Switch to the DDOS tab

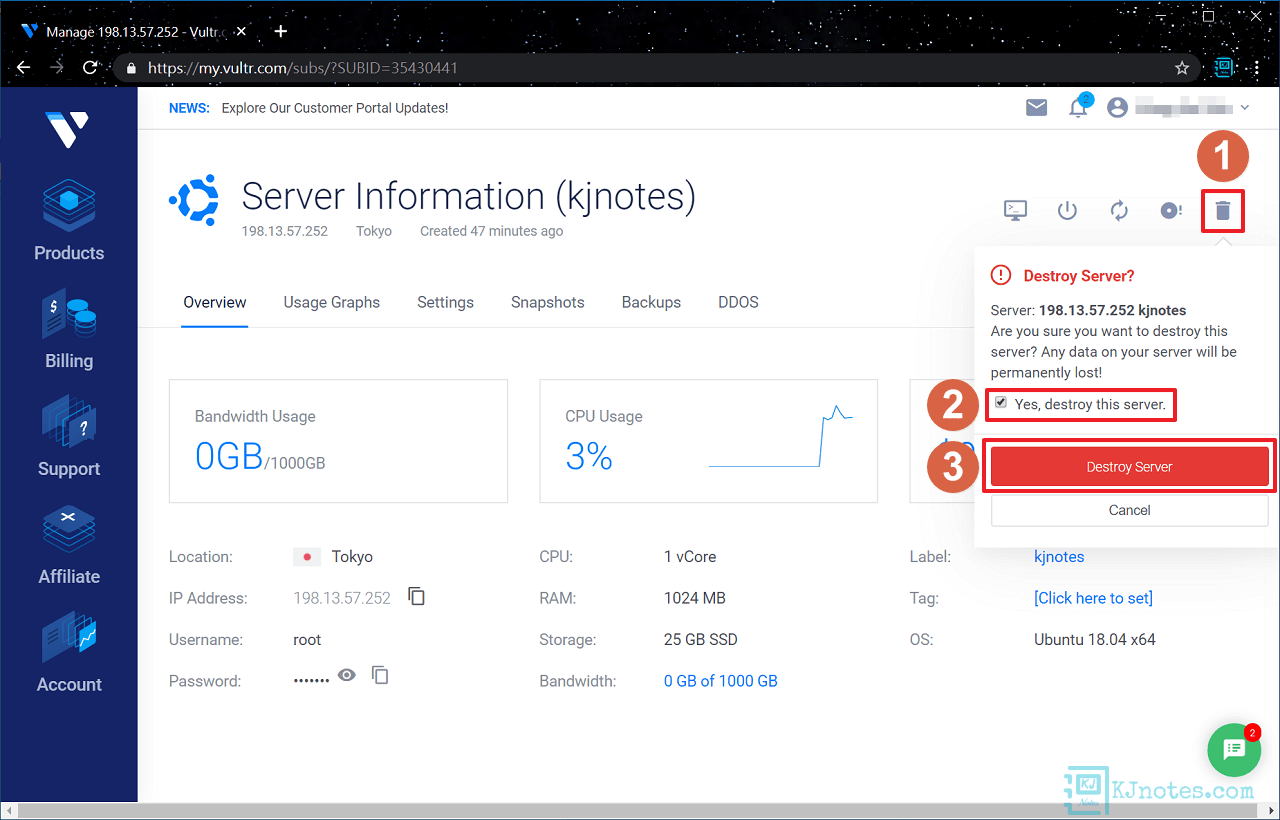pos(738,302)
